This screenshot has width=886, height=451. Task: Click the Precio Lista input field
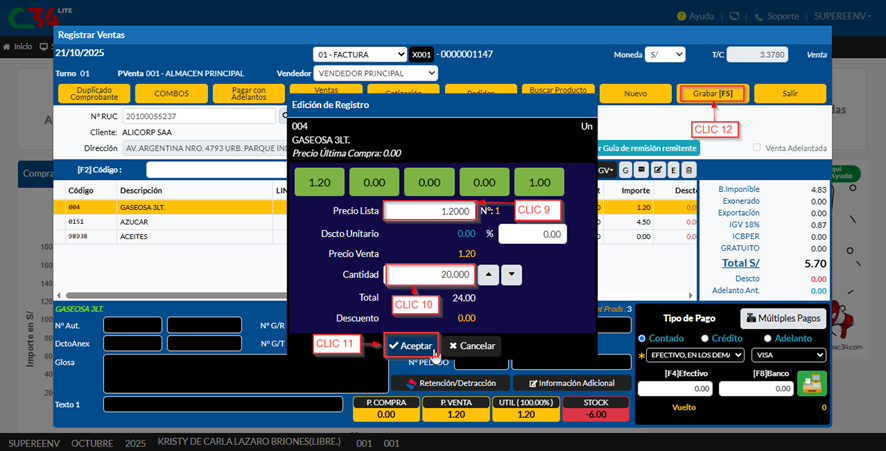click(x=430, y=211)
